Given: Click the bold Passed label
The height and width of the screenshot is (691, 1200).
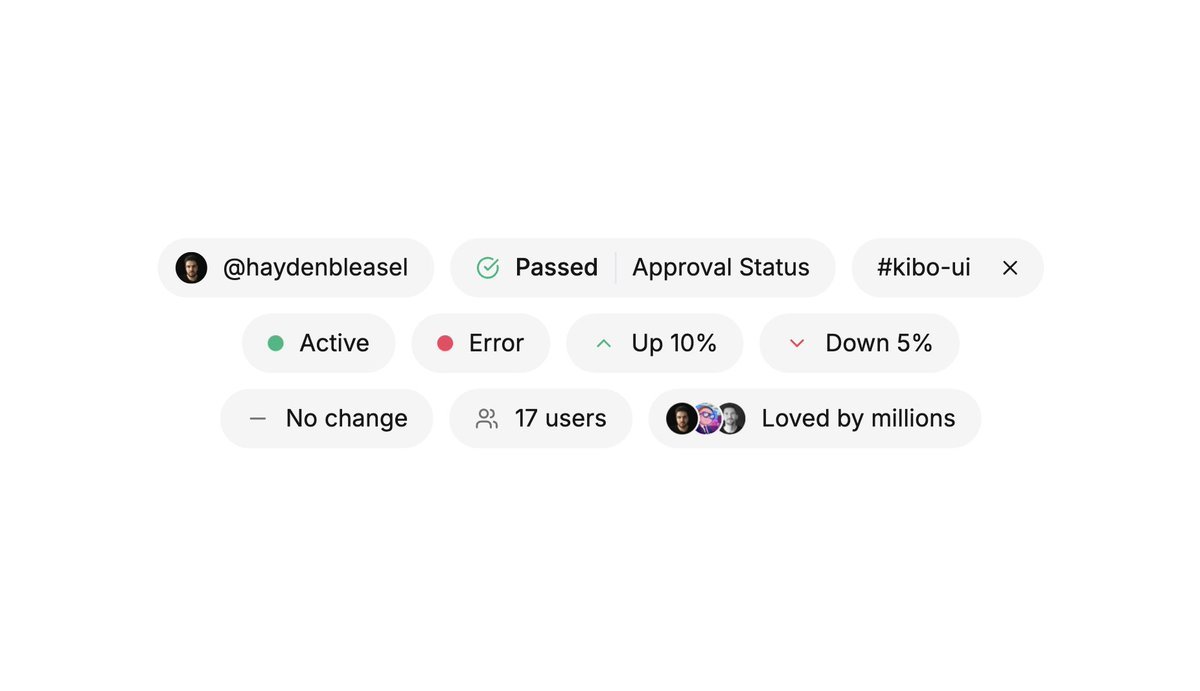Looking at the screenshot, I should coord(556,268).
